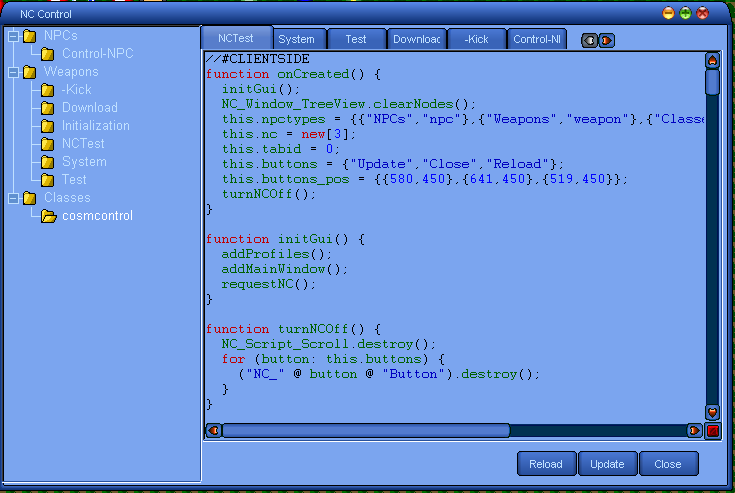Click the horizontal scrollbar thumb
Screen dimensions: 735x493
click(x=365, y=431)
